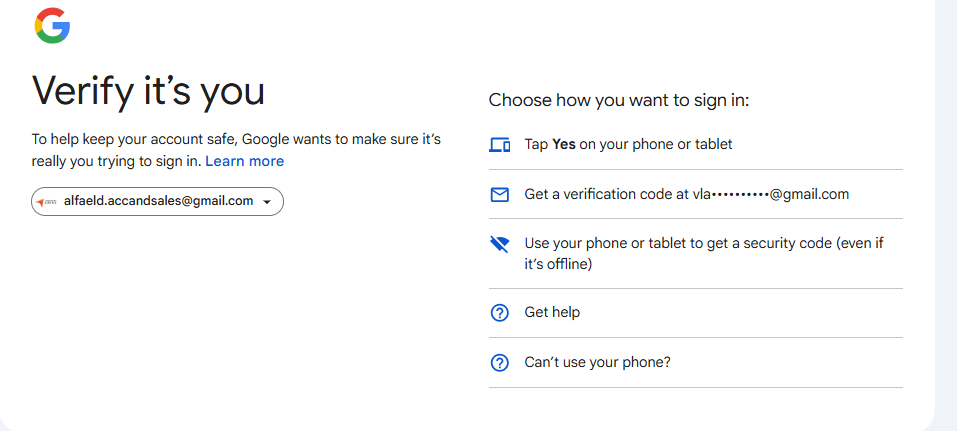Click the offline security code icon
The image size is (957, 431).
click(500, 245)
